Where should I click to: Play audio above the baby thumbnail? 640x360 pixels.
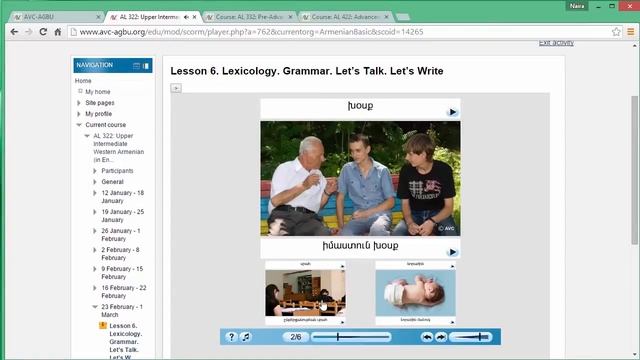click(452, 266)
